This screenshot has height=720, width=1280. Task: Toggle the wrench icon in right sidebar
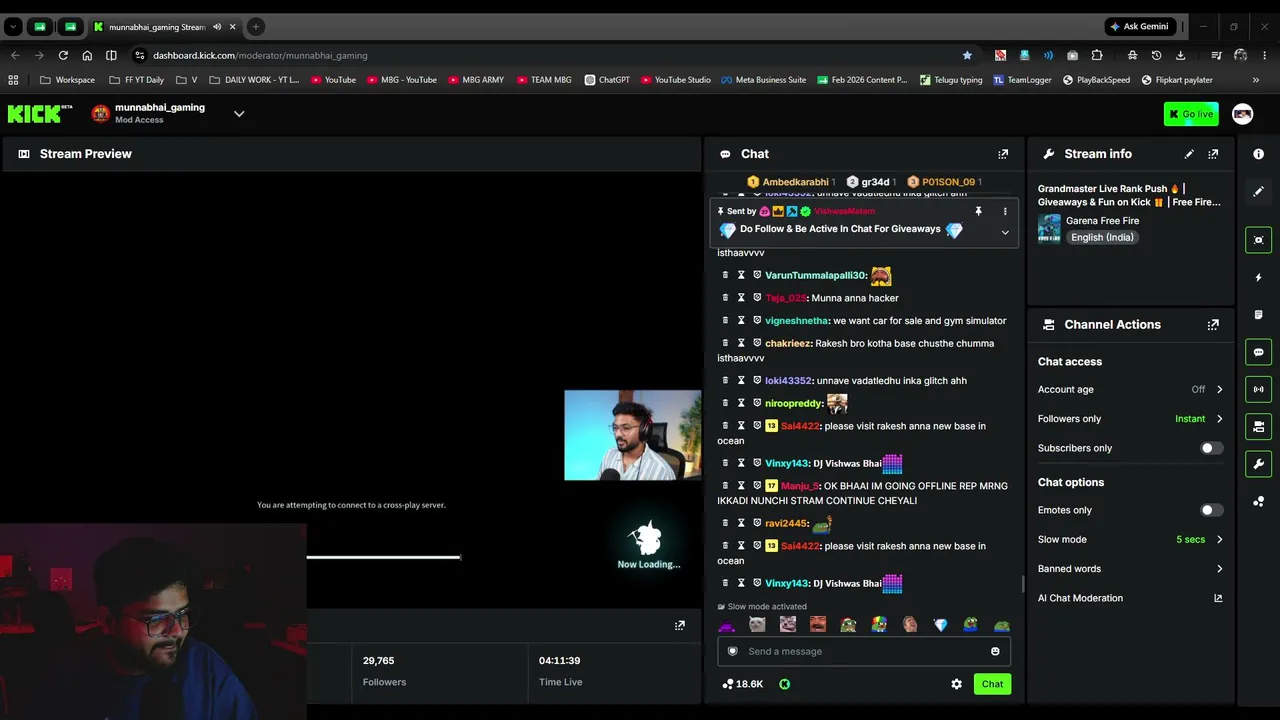point(1258,464)
